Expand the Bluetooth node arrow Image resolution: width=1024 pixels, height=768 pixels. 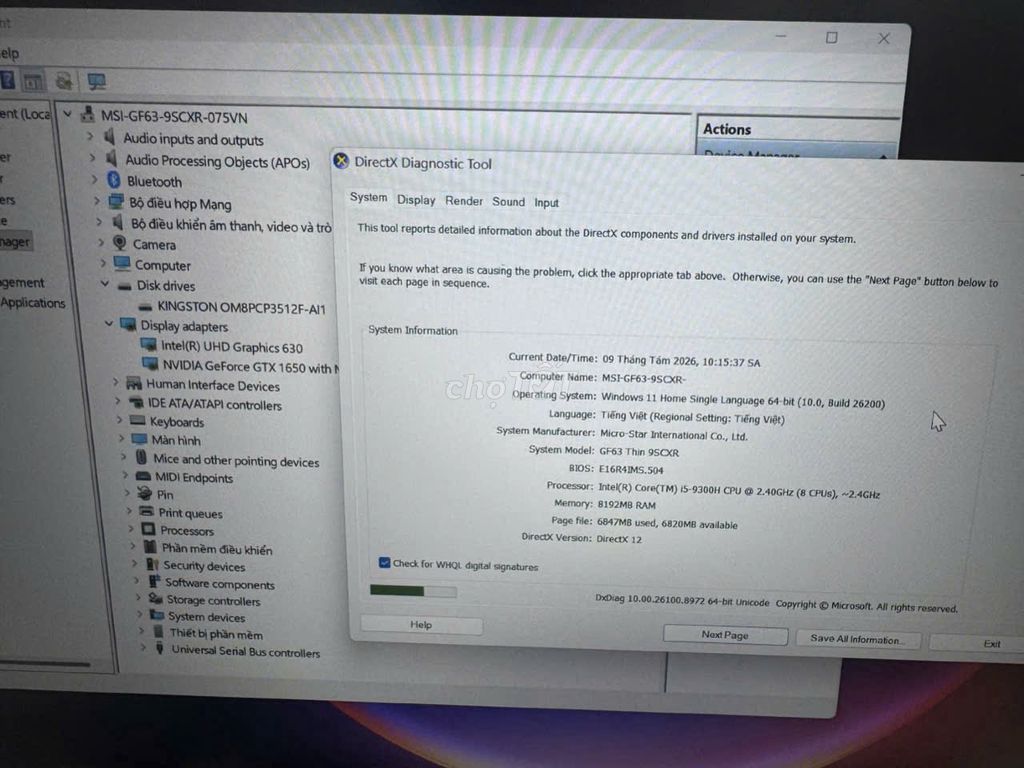pos(94,180)
